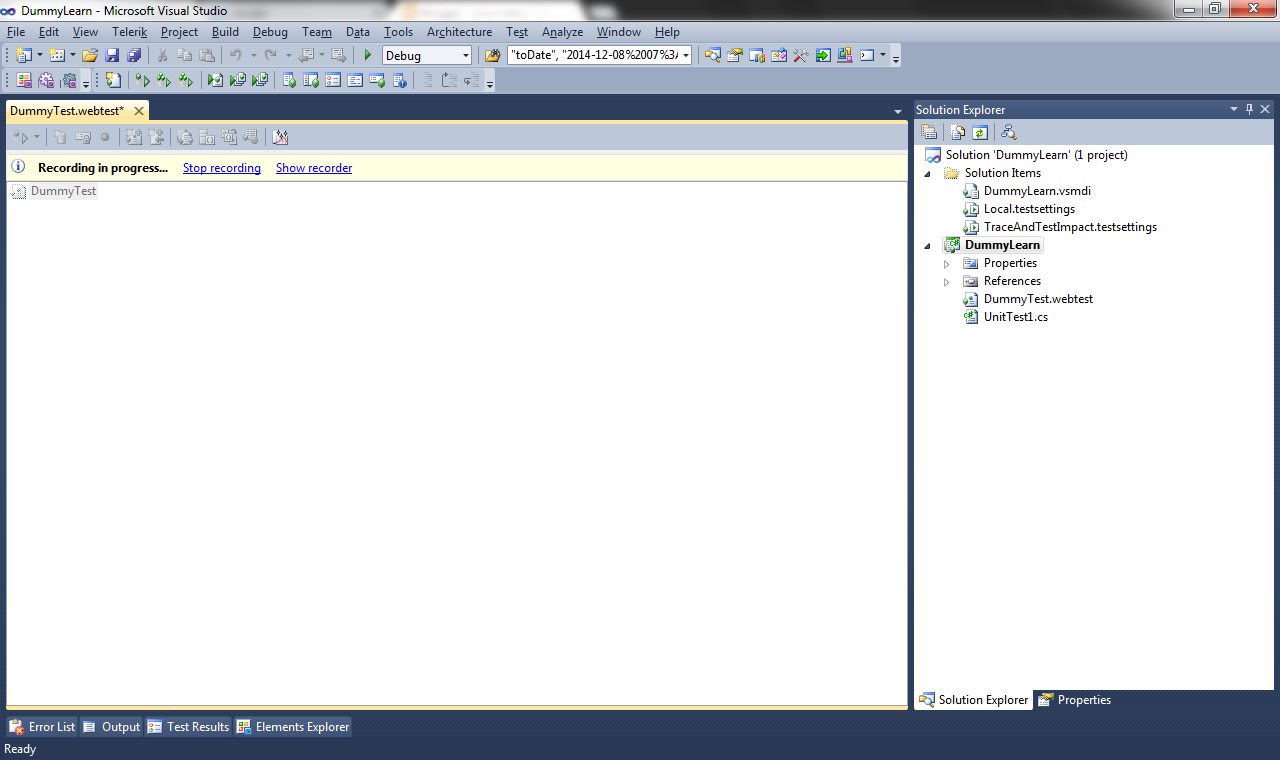Image resolution: width=1280 pixels, height=760 pixels.
Task: Open the Add New Item dropdown arrow
Action: pos(73,56)
